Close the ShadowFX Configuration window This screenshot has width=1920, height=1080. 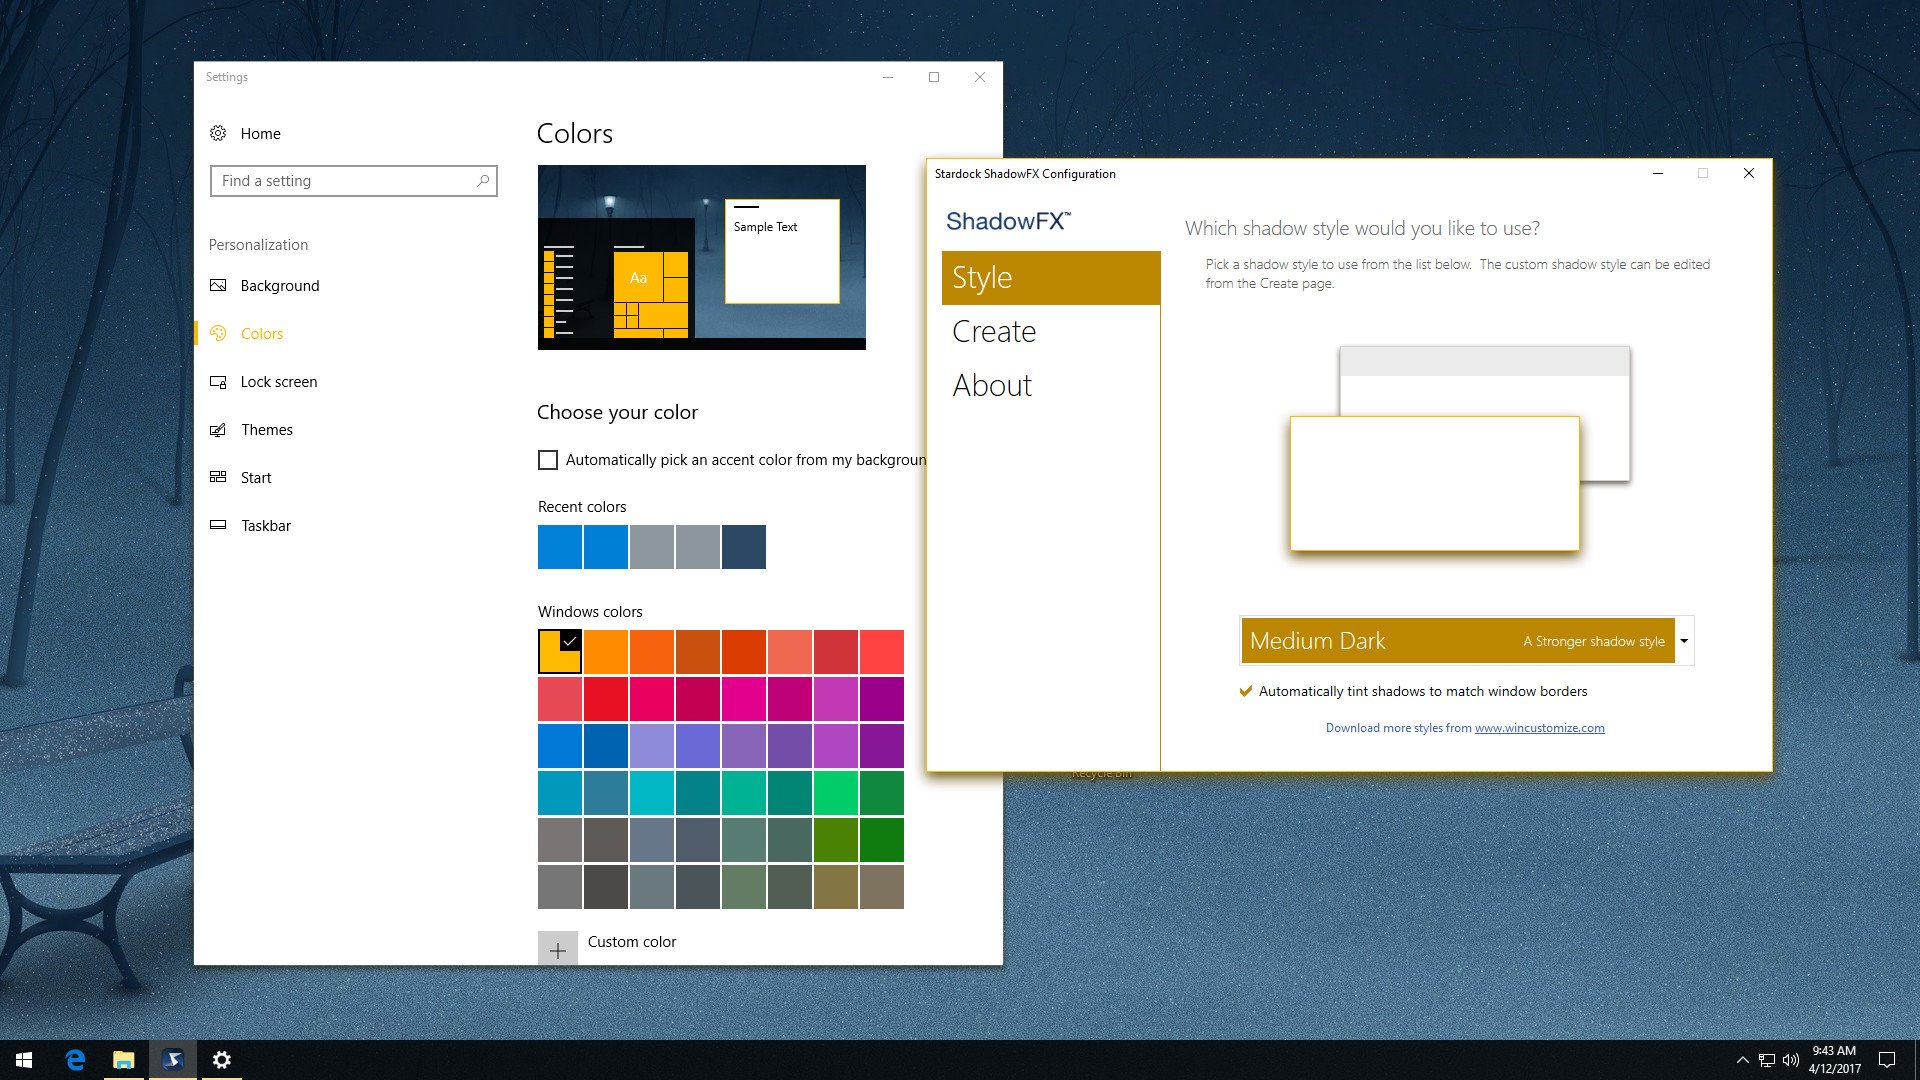1749,173
